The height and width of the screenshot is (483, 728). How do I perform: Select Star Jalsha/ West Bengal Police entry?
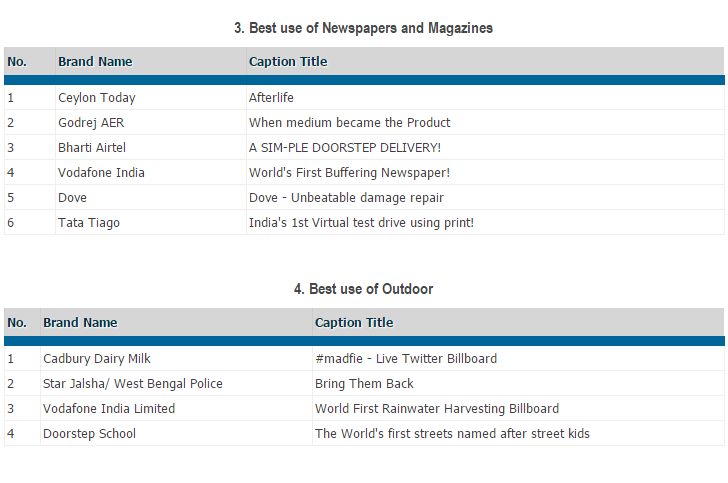pyautogui.click(x=133, y=384)
